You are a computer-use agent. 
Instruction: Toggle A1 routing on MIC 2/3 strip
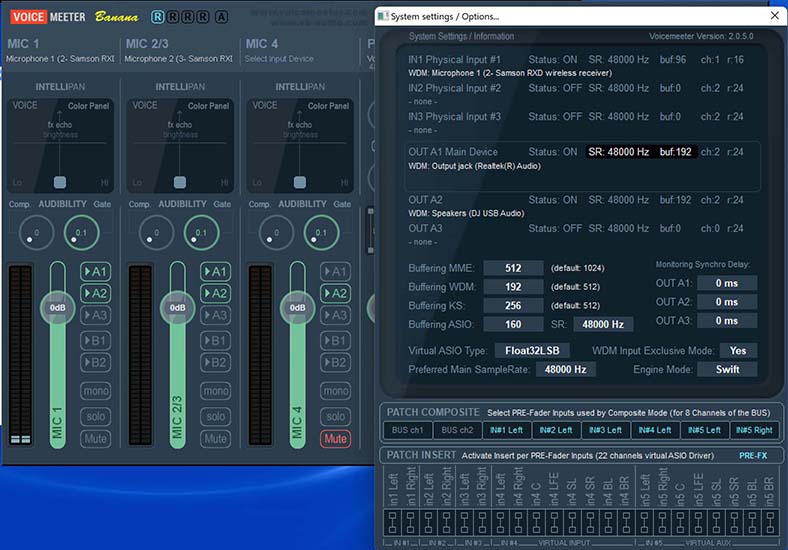(216, 272)
